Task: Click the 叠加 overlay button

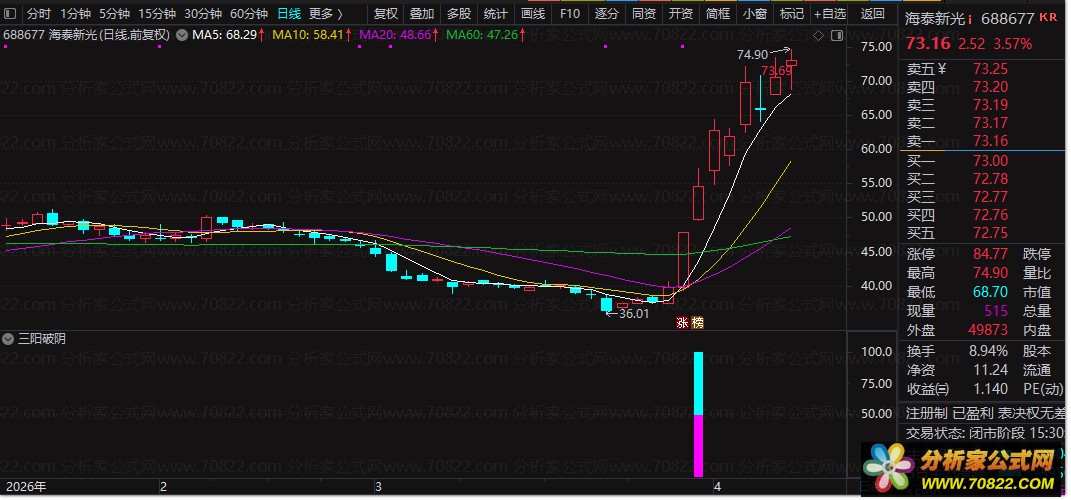Action: (x=422, y=14)
